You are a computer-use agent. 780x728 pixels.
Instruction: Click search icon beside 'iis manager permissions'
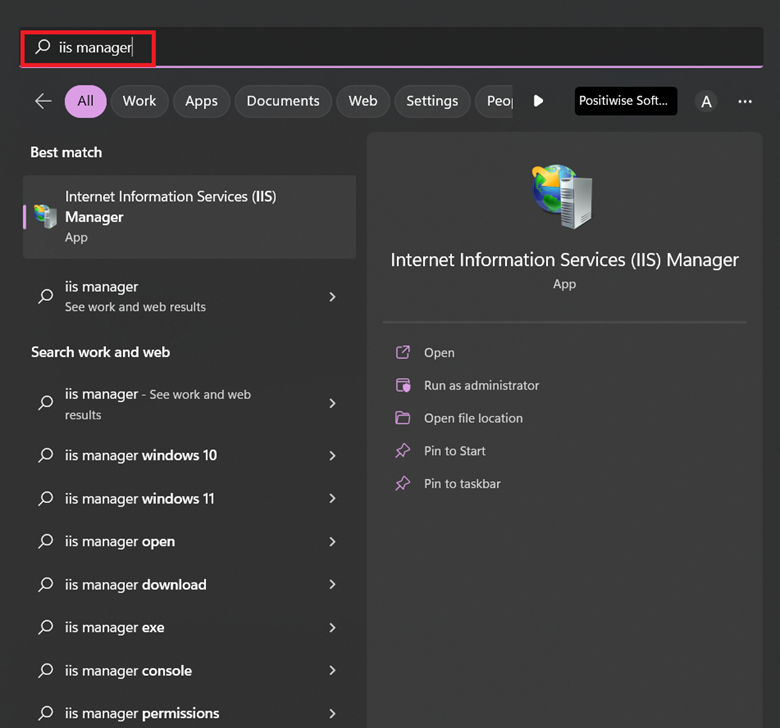pyautogui.click(x=46, y=713)
